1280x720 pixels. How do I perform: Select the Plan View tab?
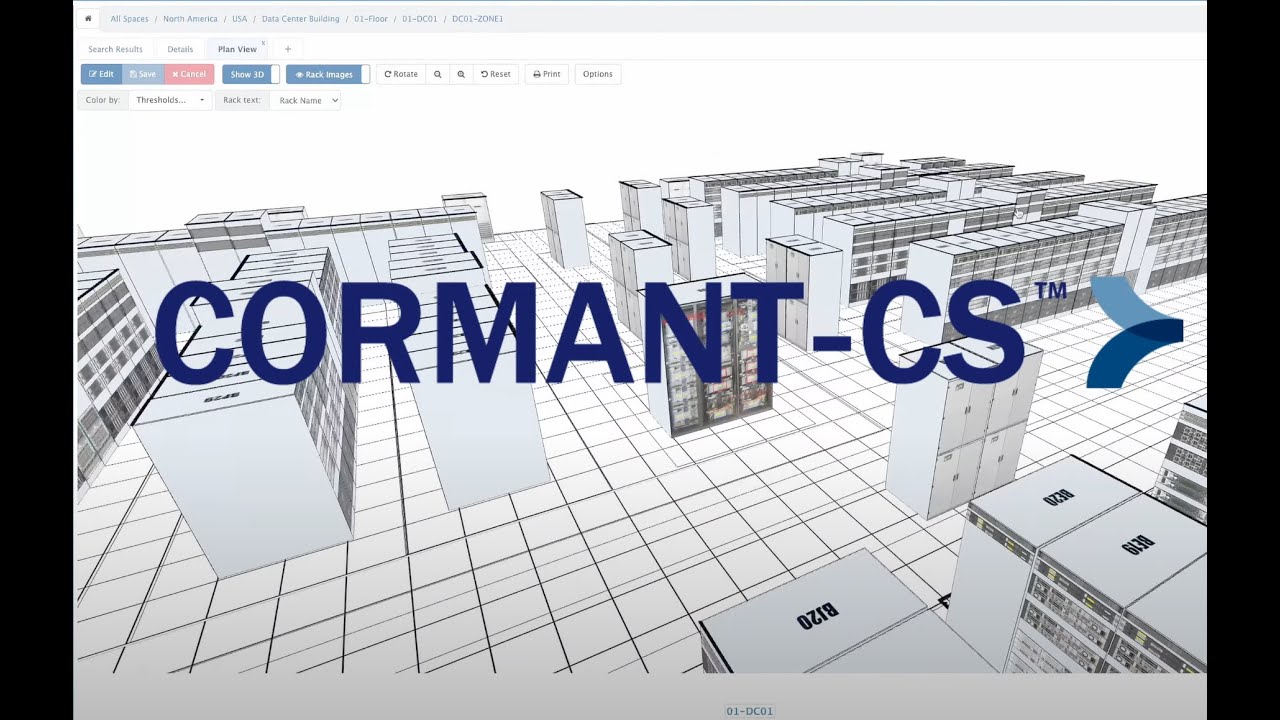pos(237,49)
